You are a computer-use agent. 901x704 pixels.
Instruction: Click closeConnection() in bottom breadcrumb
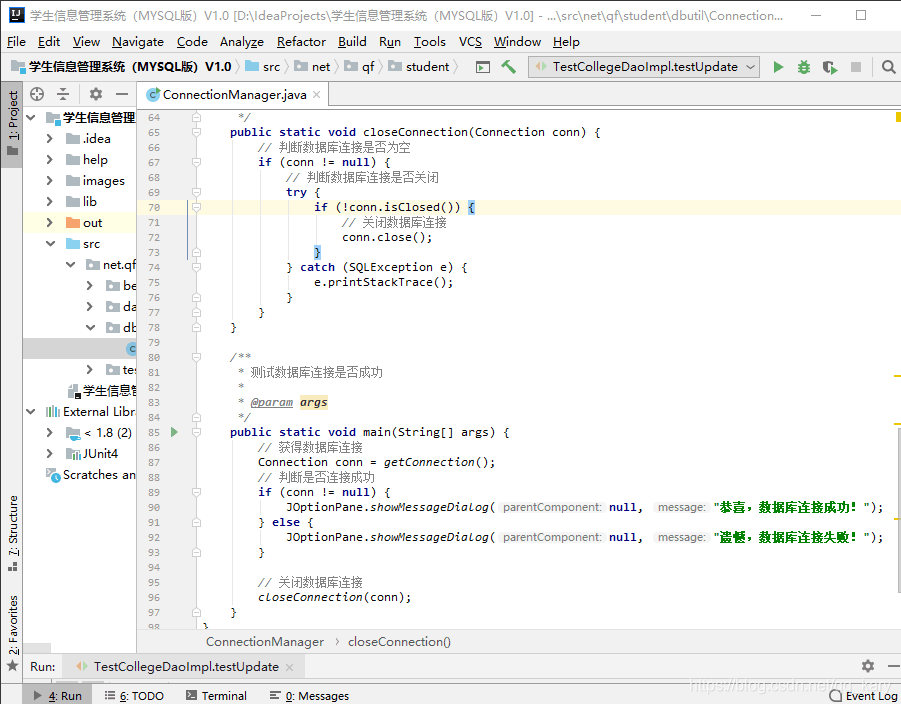(x=399, y=642)
